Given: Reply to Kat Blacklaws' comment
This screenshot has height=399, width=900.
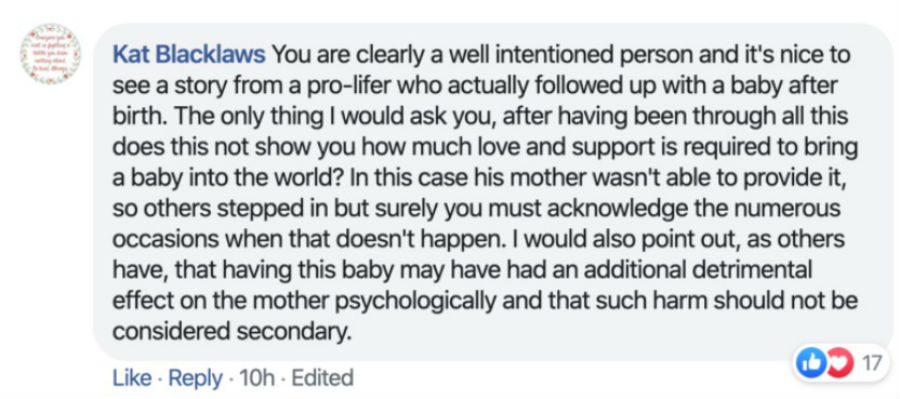Looking at the screenshot, I should [195, 378].
